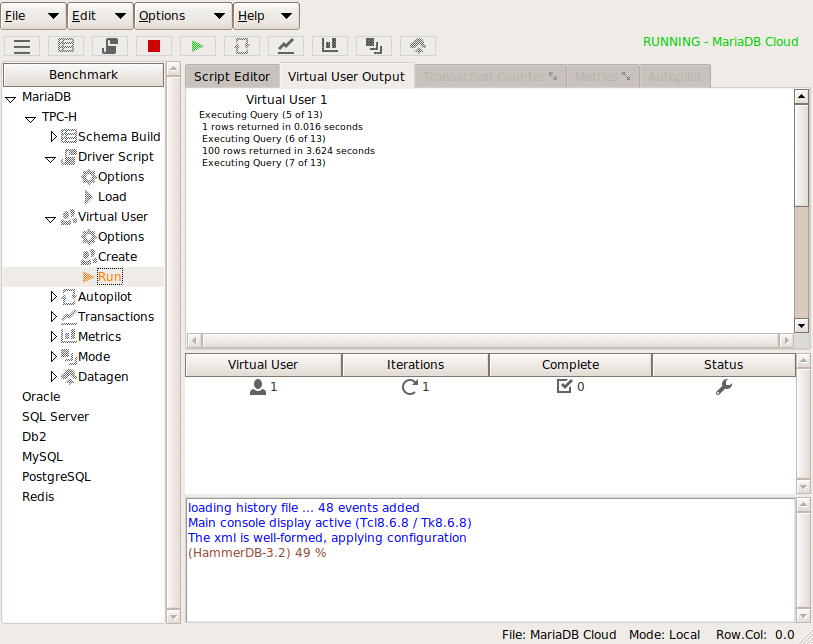Switch to the Script Editor tab
The width and height of the screenshot is (813, 644).
tap(232, 77)
